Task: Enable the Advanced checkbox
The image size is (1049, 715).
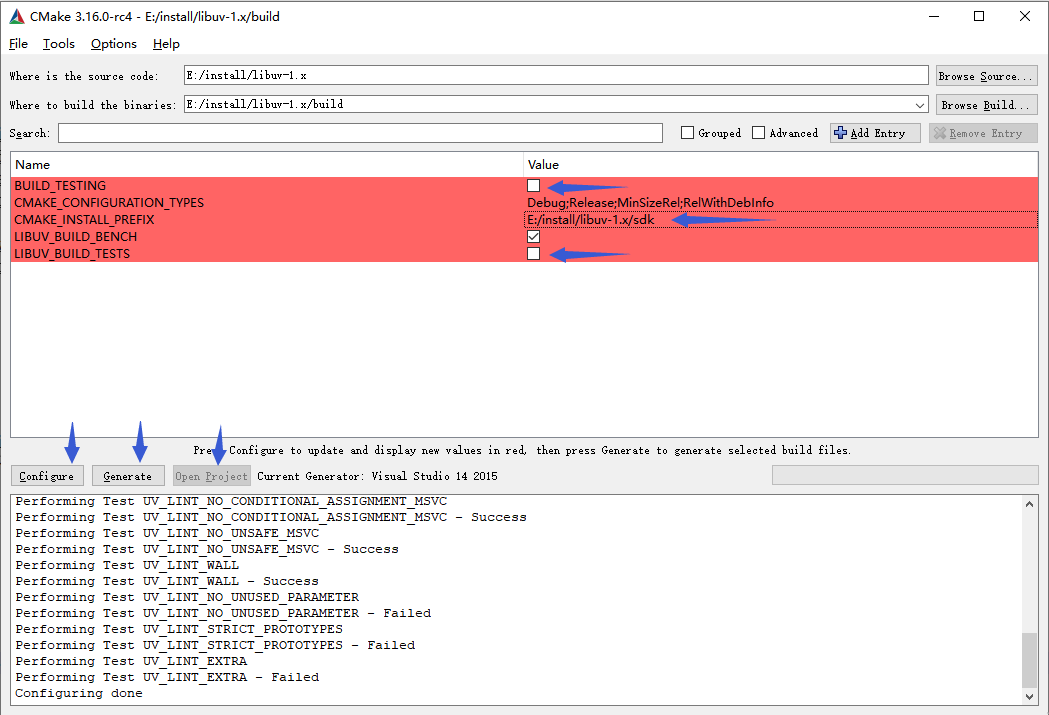Action: pyautogui.click(x=758, y=133)
